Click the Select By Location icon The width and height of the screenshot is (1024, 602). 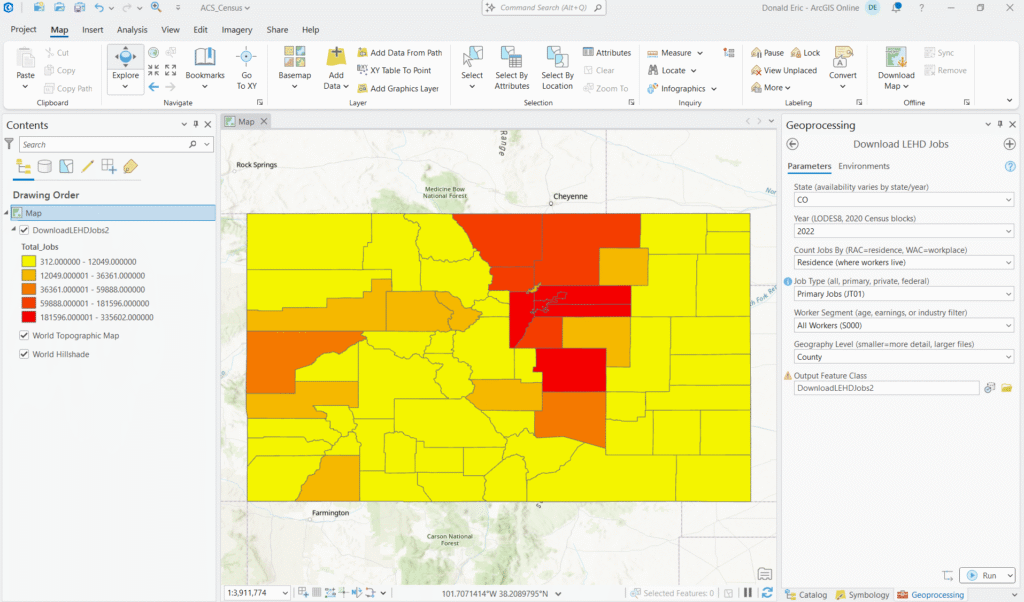pos(557,60)
